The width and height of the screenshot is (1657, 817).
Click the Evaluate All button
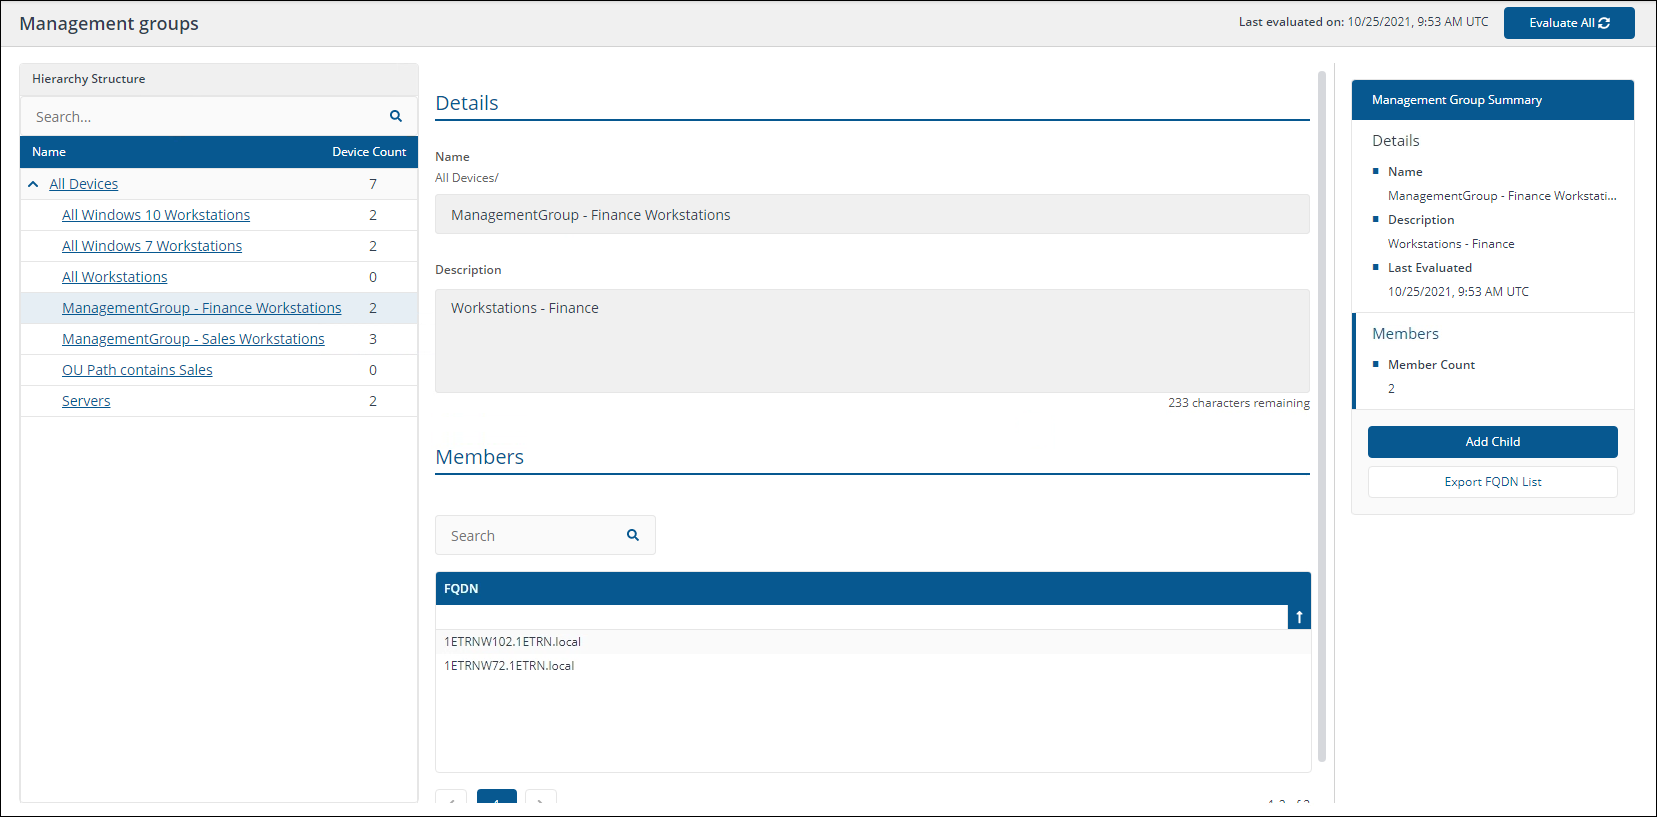1568,23
